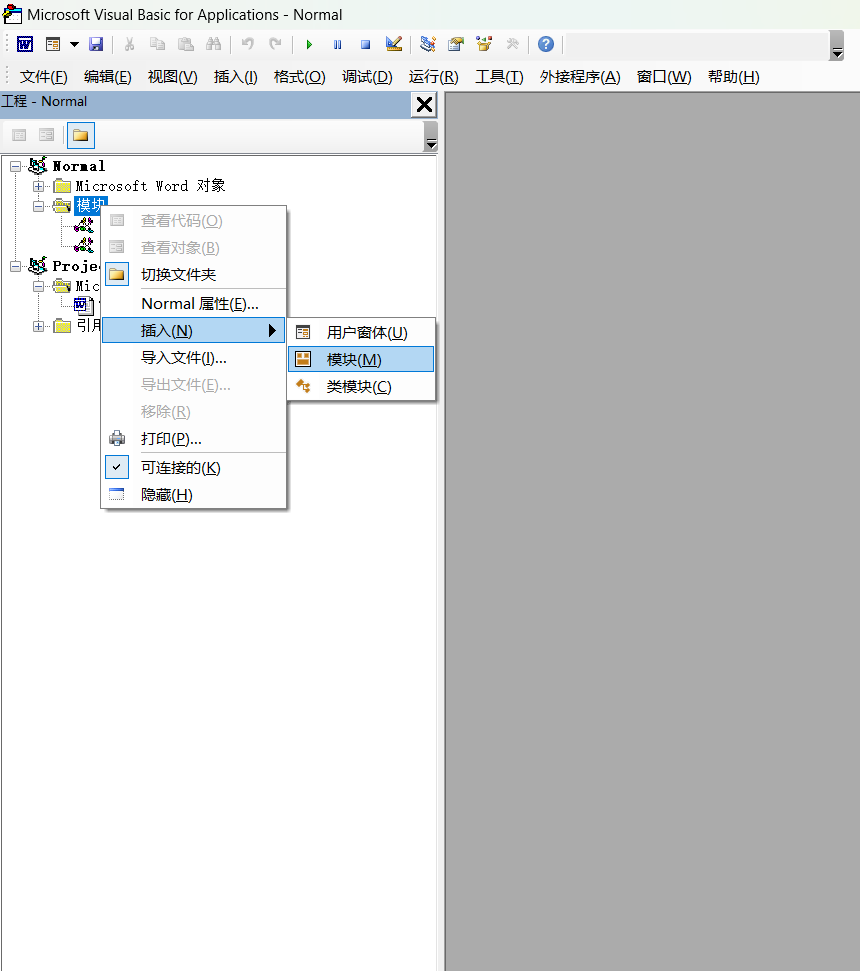
Task: Open toolbar options overflow arrow
Action: (x=837, y=46)
